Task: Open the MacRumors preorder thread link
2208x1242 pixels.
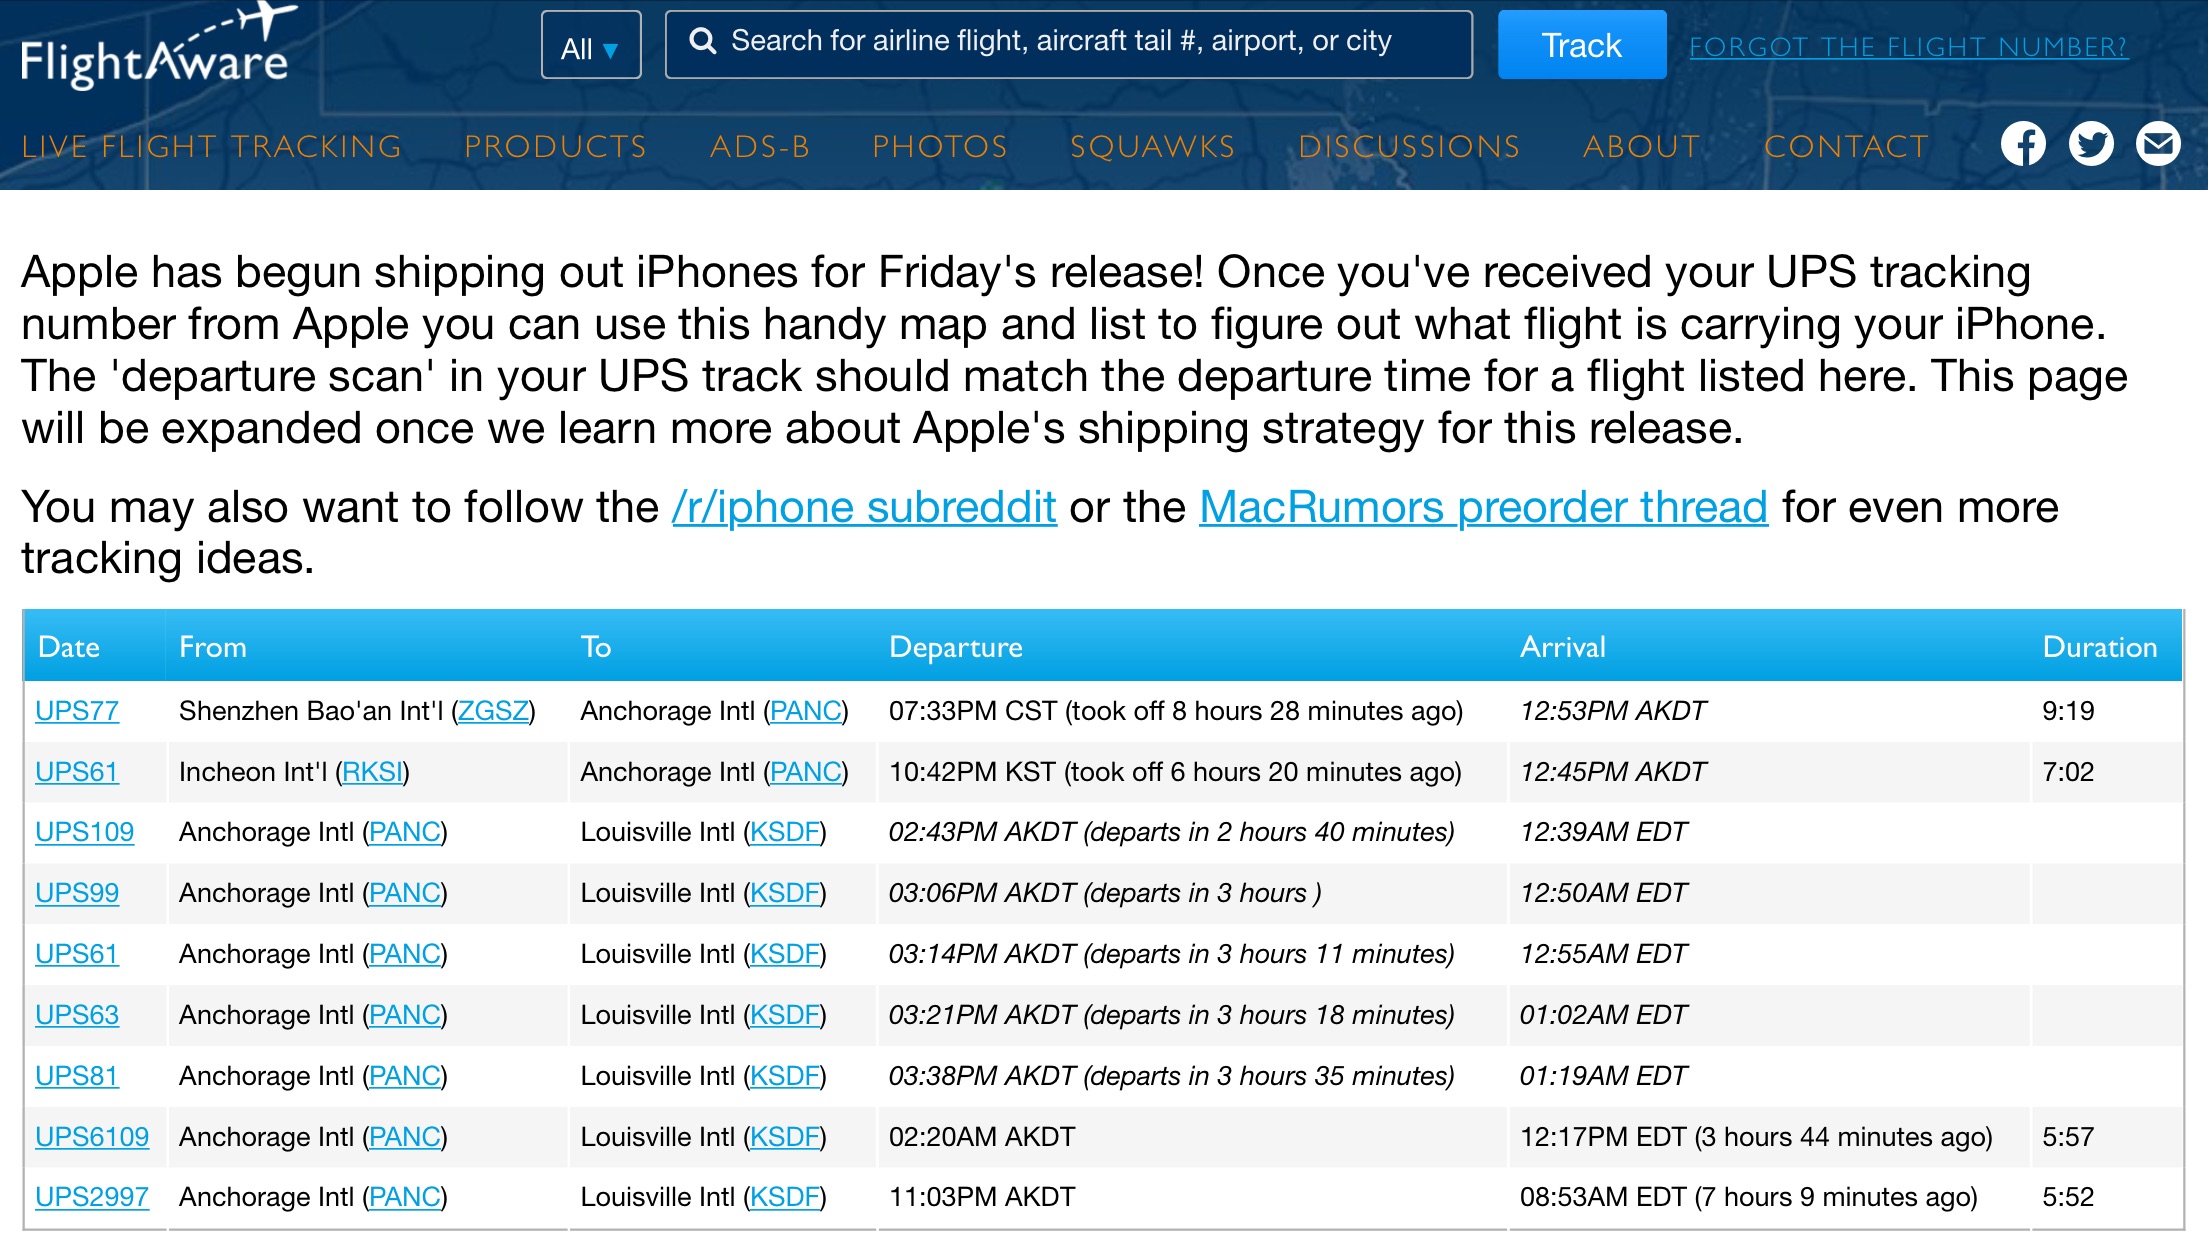Action: pos(1483,507)
